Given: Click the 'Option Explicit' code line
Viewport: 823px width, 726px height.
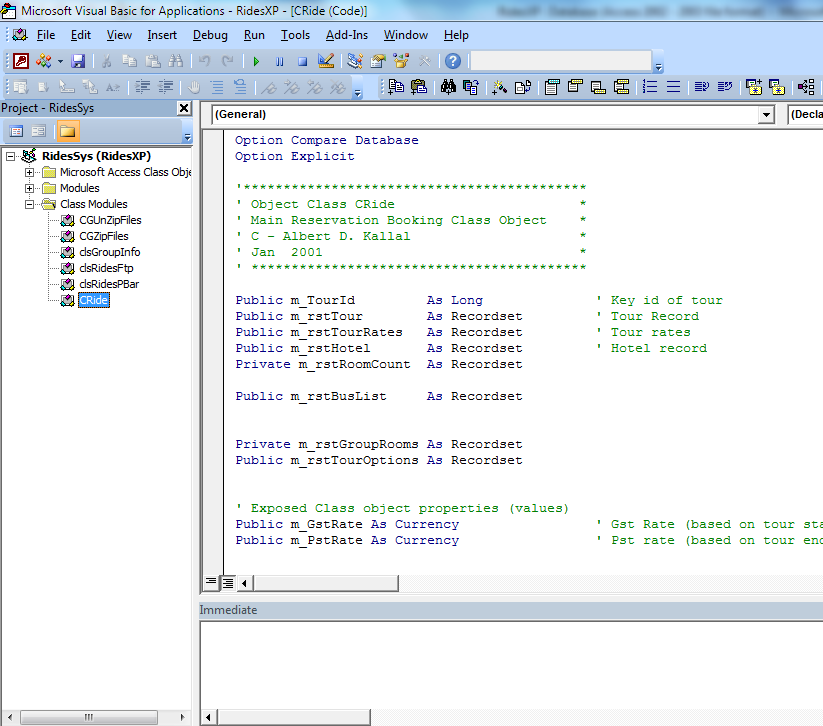Looking at the screenshot, I should (x=294, y=156).
